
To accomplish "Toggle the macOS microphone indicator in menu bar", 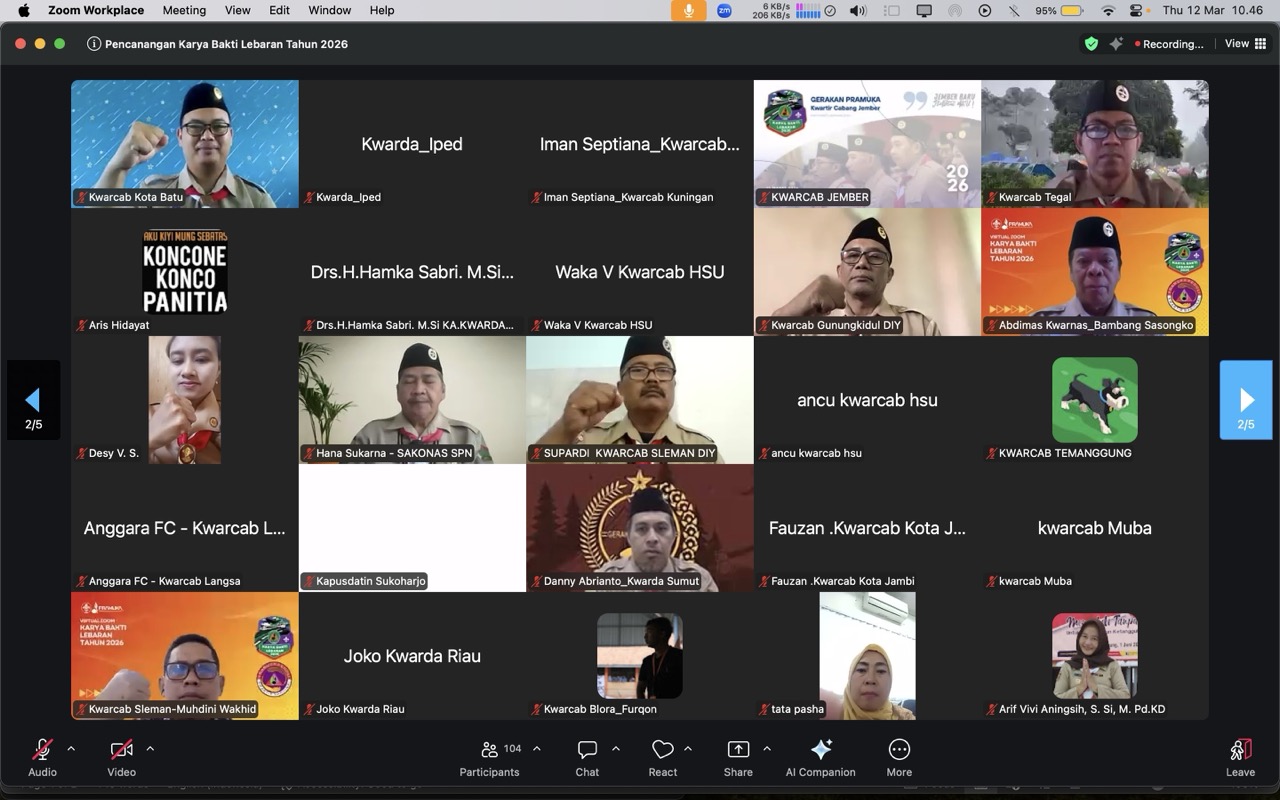I will pos(688,10).
